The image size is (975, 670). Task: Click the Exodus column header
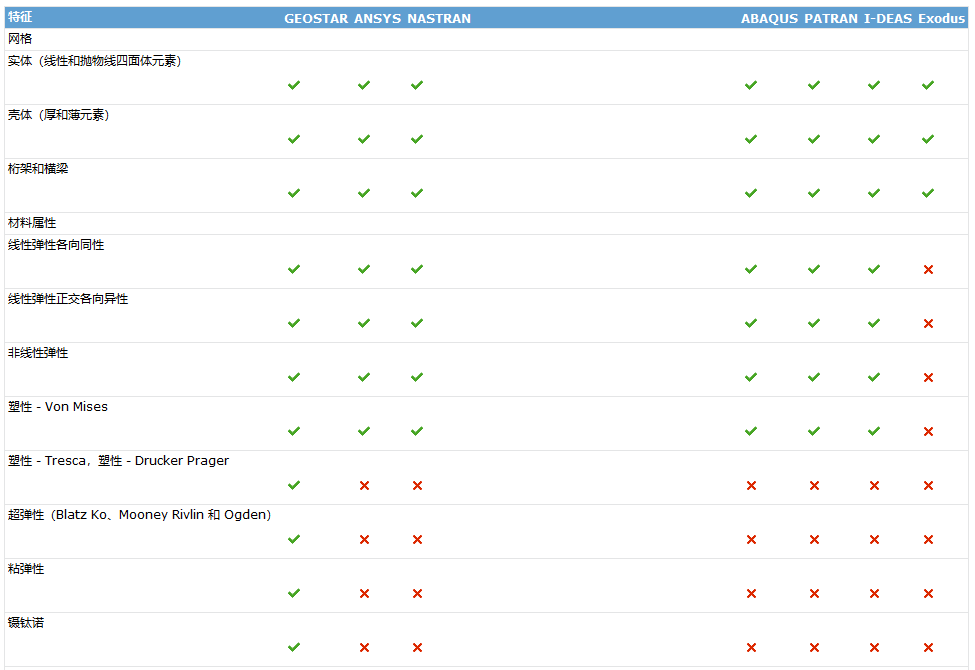[941, 19]
